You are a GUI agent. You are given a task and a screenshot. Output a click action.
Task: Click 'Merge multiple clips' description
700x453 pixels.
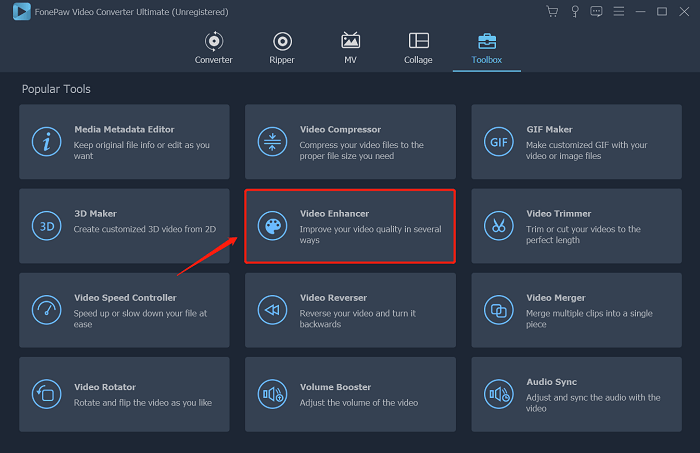click(x=589, y=319)
